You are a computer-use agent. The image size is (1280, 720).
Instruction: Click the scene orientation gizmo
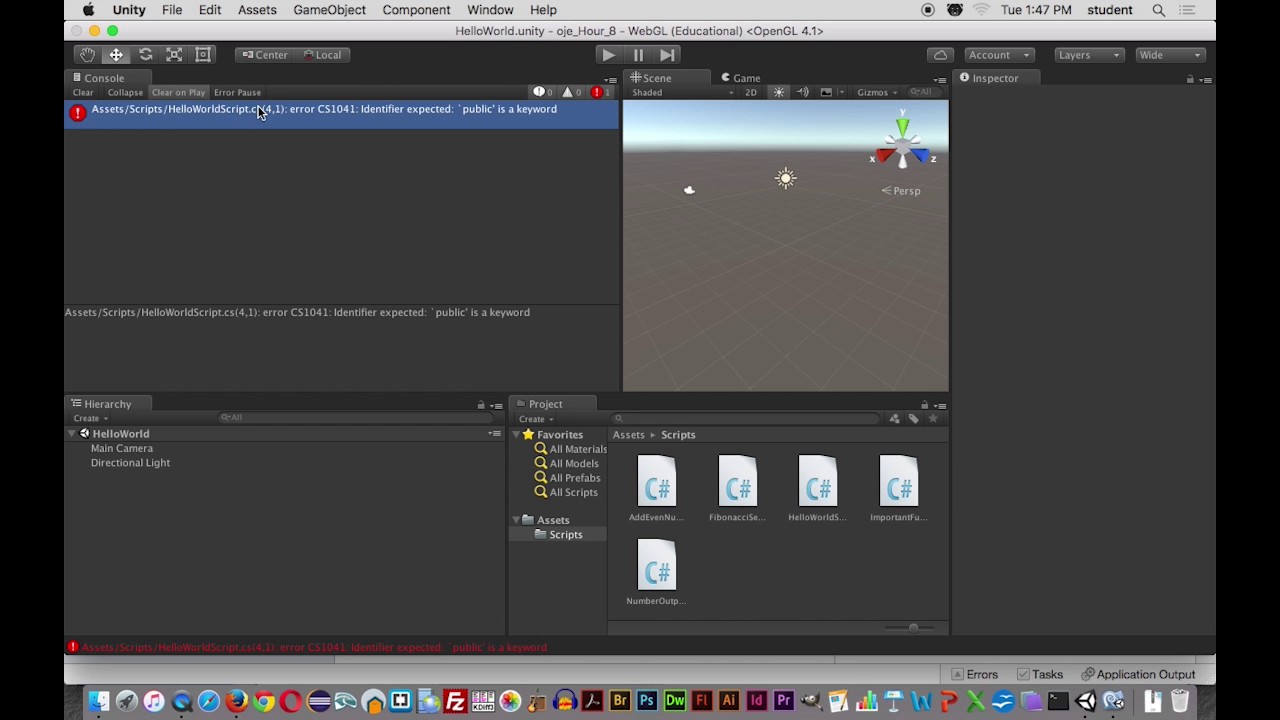click(x=903, y=145)
